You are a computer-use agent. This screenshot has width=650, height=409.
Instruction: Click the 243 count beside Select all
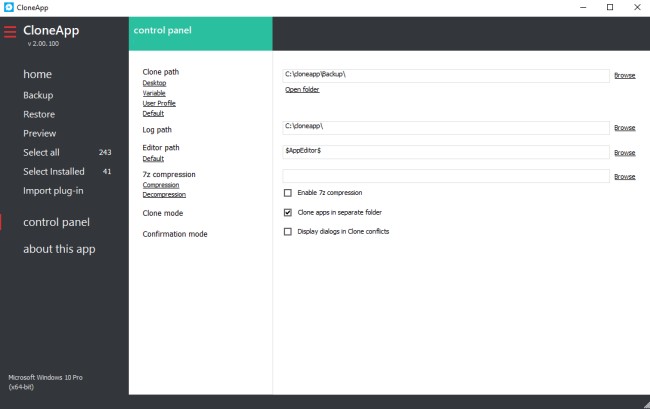(105, 152)
